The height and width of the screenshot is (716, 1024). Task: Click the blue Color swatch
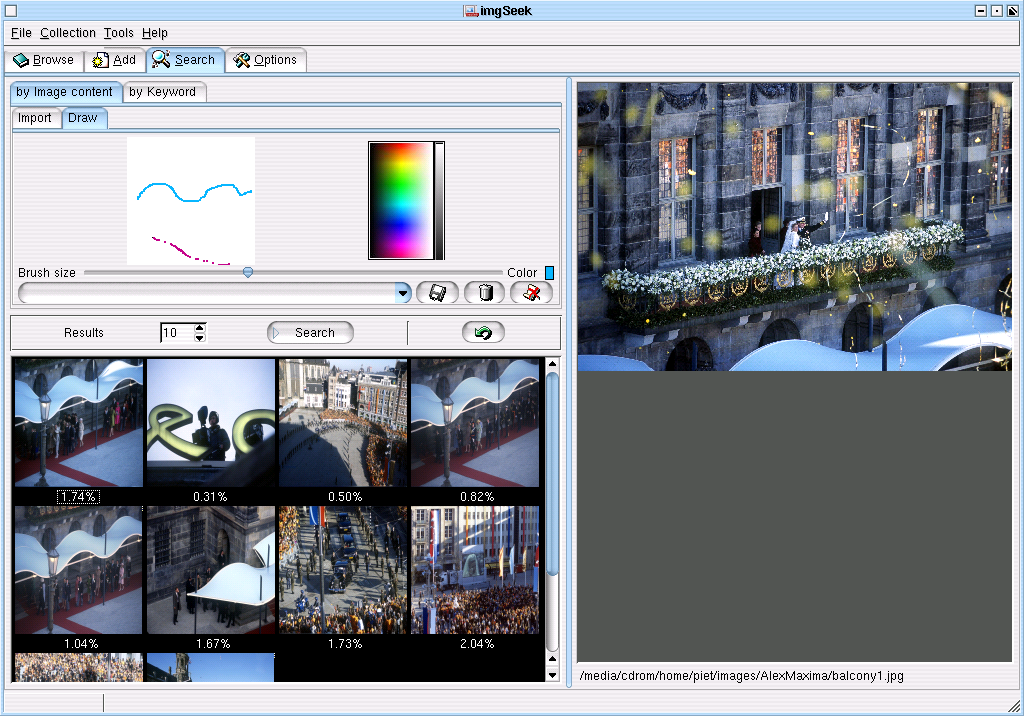549,273
